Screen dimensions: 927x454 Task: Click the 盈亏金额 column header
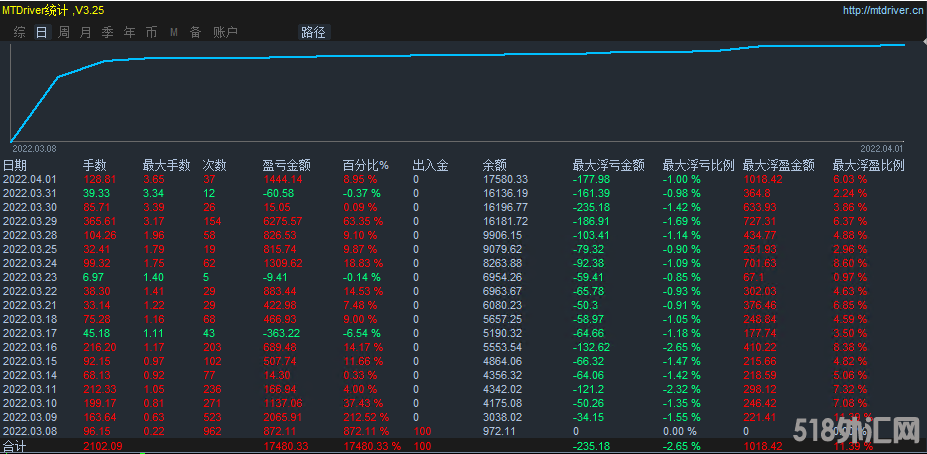[x=286, y=165]
